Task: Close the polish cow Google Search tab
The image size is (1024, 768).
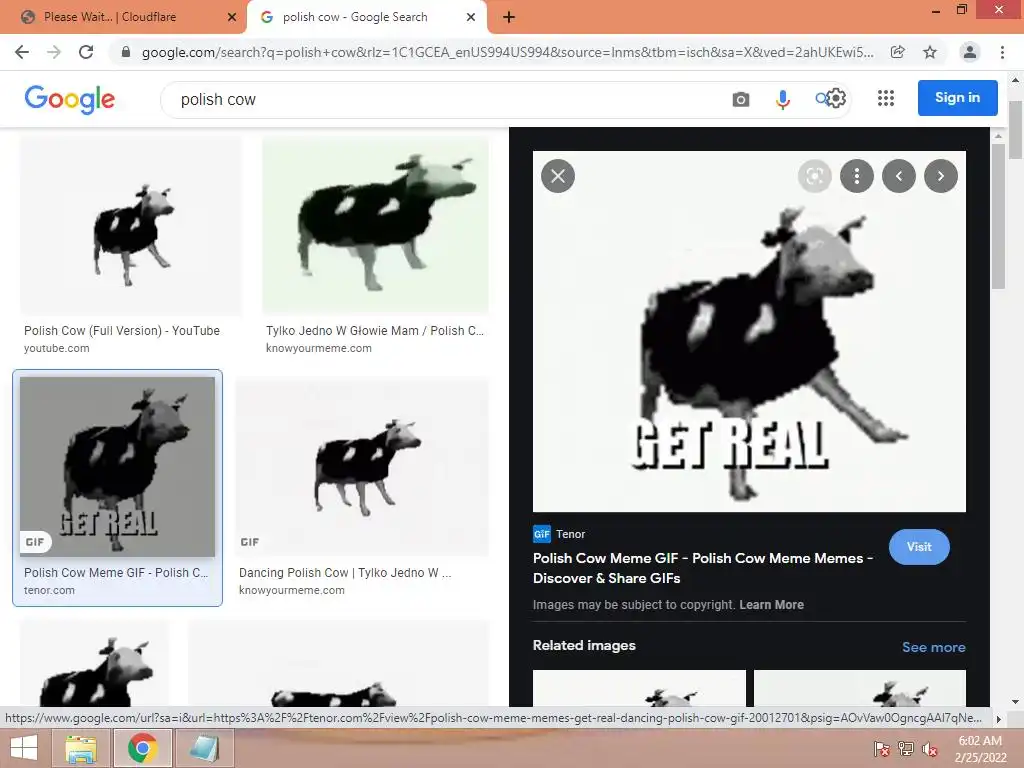Action: [471, 18]
